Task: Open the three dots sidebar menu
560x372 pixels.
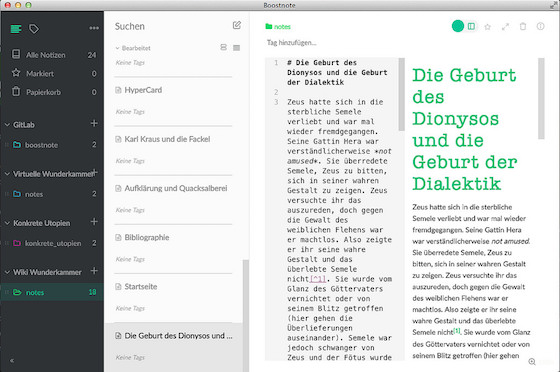Action: pos(94,28)
